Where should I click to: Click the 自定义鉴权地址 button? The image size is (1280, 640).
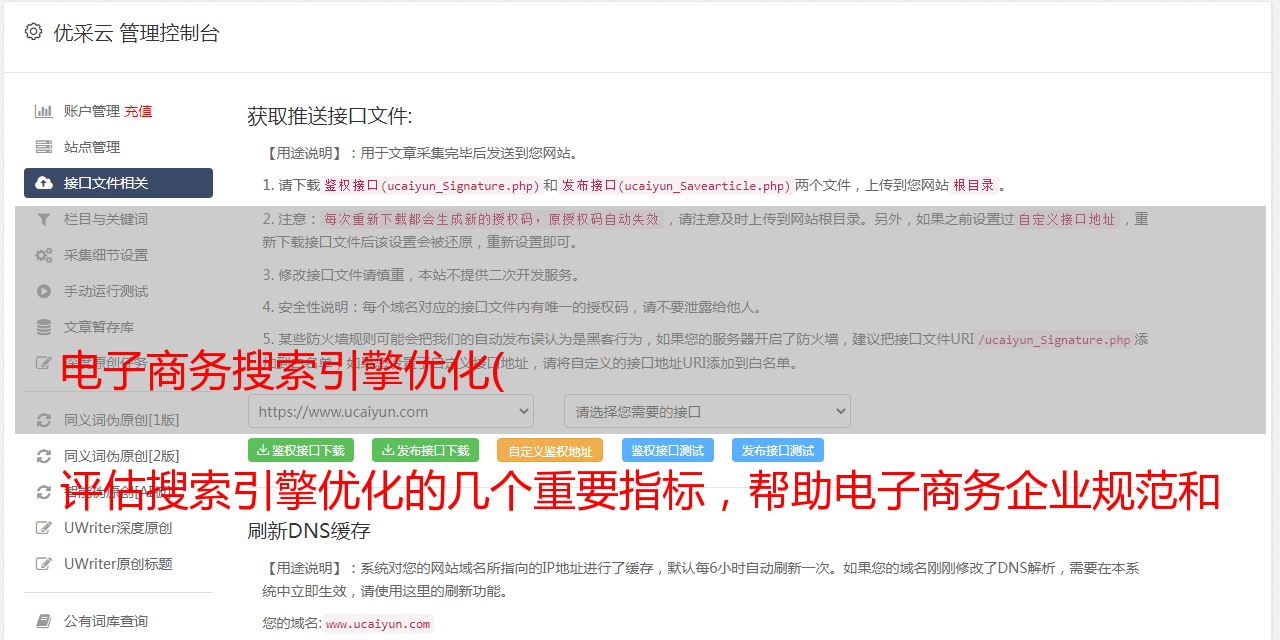[x=550, y=450]
